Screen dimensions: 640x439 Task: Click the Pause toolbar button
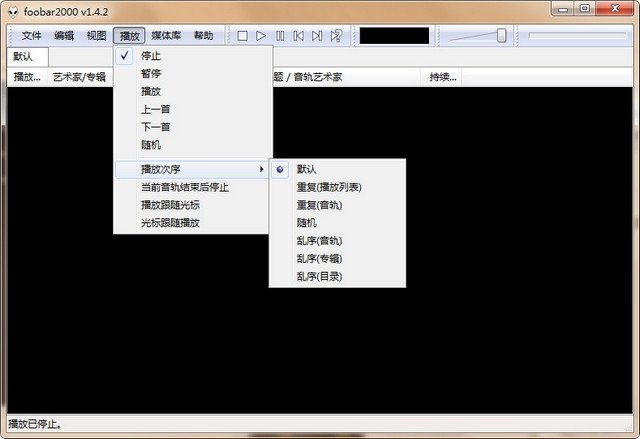[x=280, y=36]
